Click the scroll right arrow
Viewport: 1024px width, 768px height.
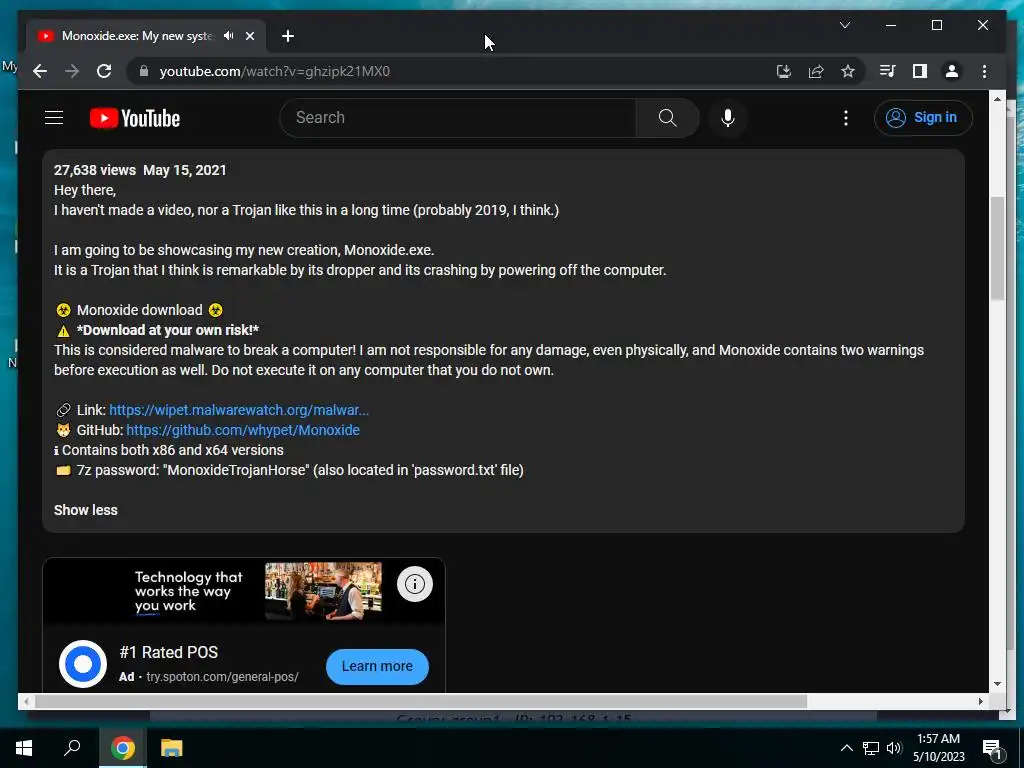[x=980, y=701]
